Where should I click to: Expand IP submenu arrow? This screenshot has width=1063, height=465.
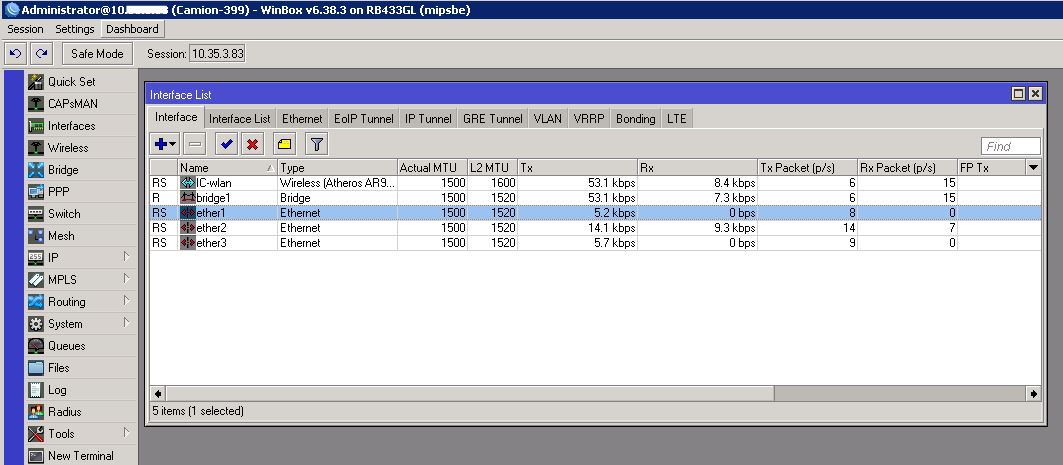pos(126,256)
